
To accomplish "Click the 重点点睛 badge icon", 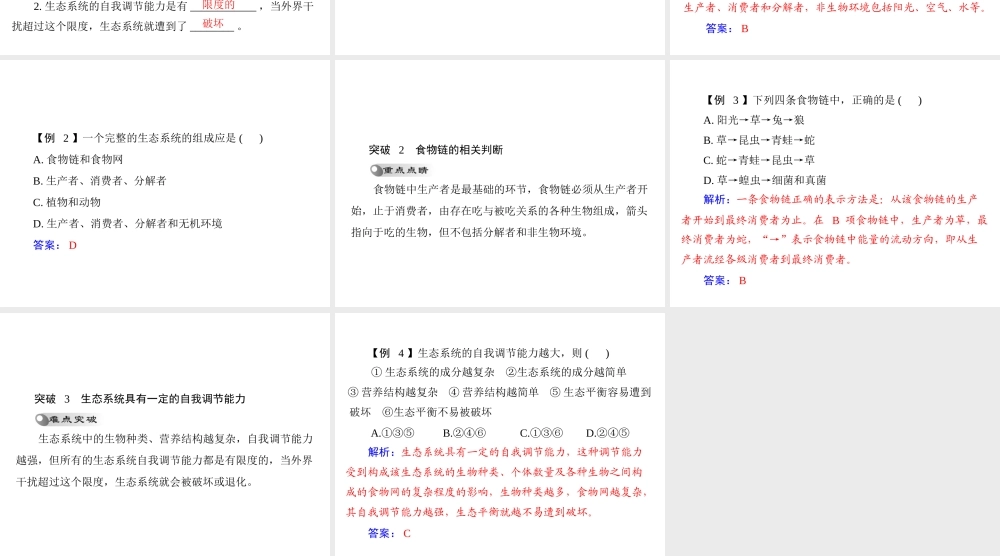I will pos(399,170).
